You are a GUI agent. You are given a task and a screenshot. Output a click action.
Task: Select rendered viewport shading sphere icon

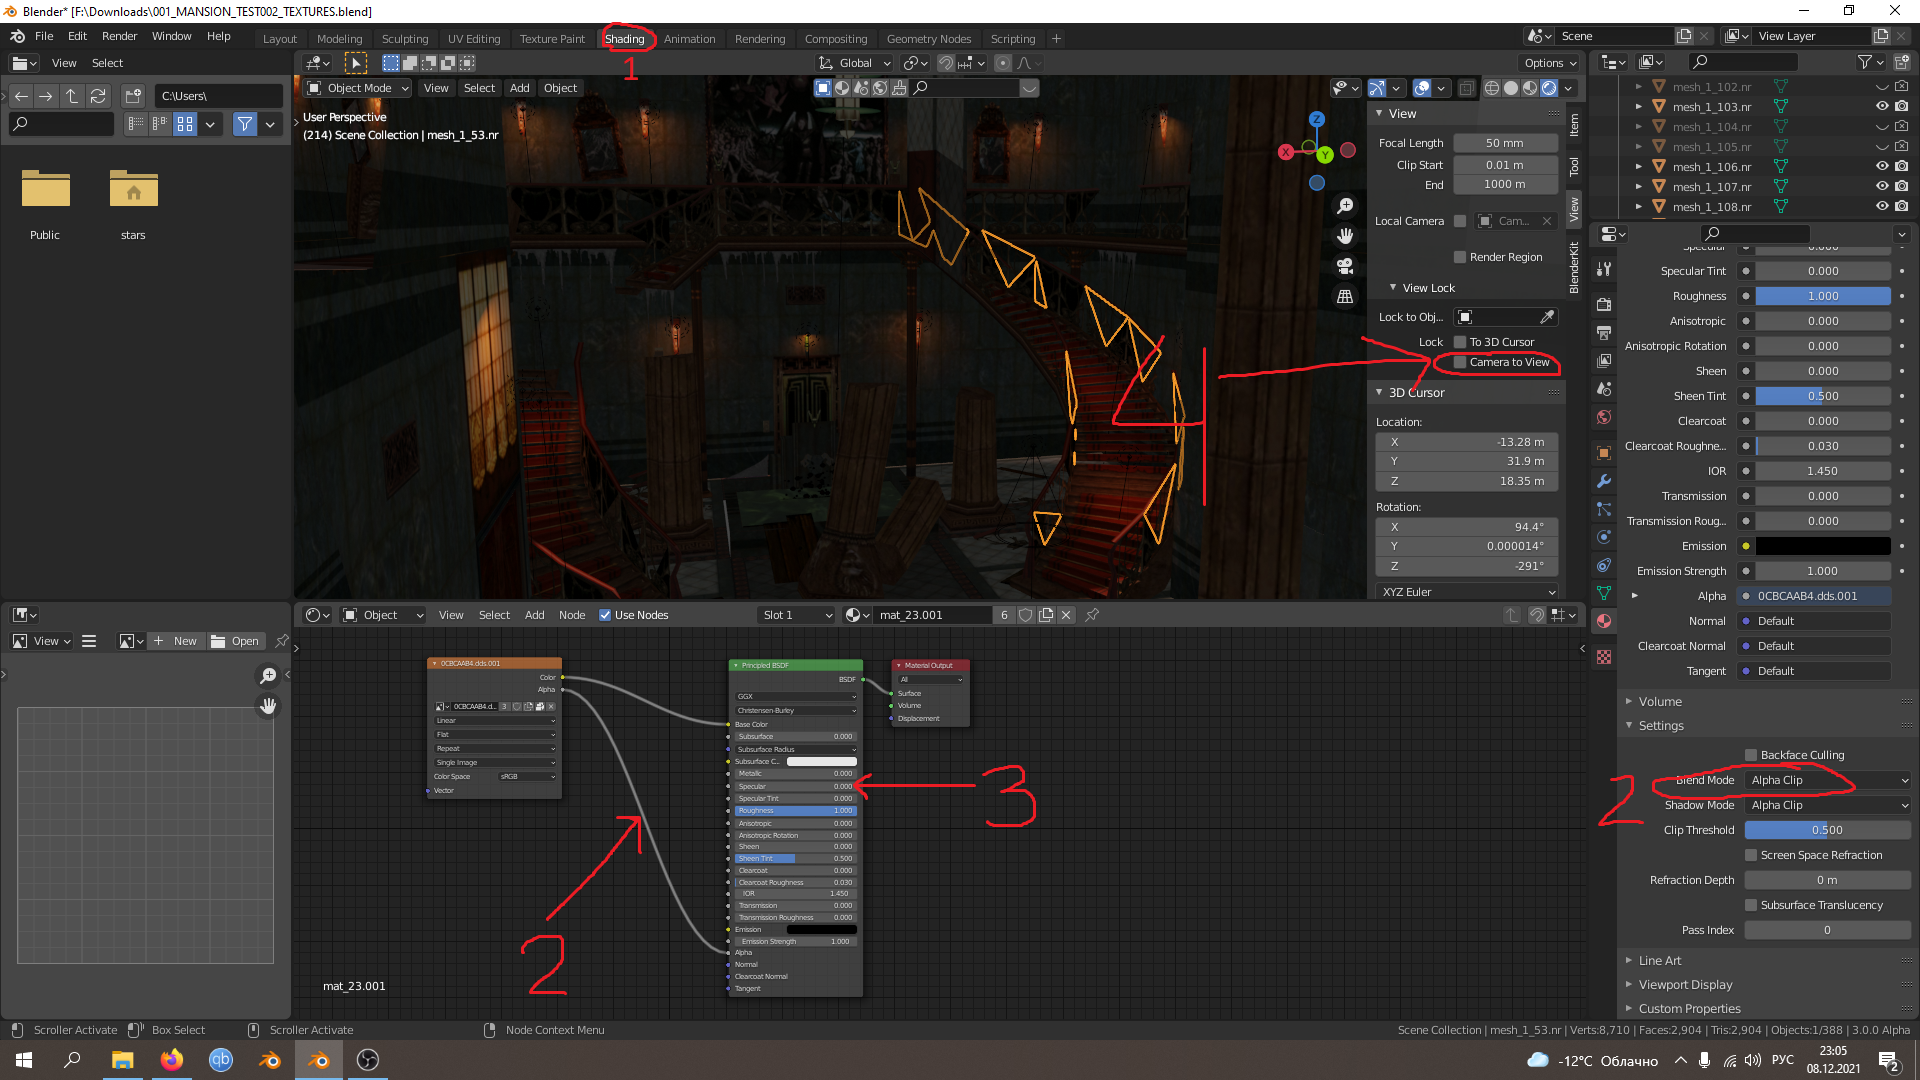[1549, 88]
